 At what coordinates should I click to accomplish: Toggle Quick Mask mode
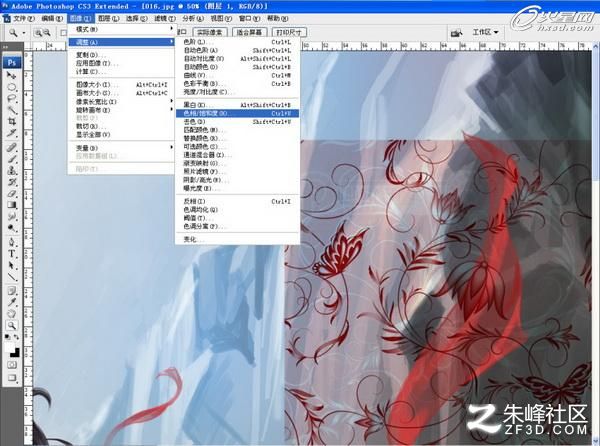11,365
